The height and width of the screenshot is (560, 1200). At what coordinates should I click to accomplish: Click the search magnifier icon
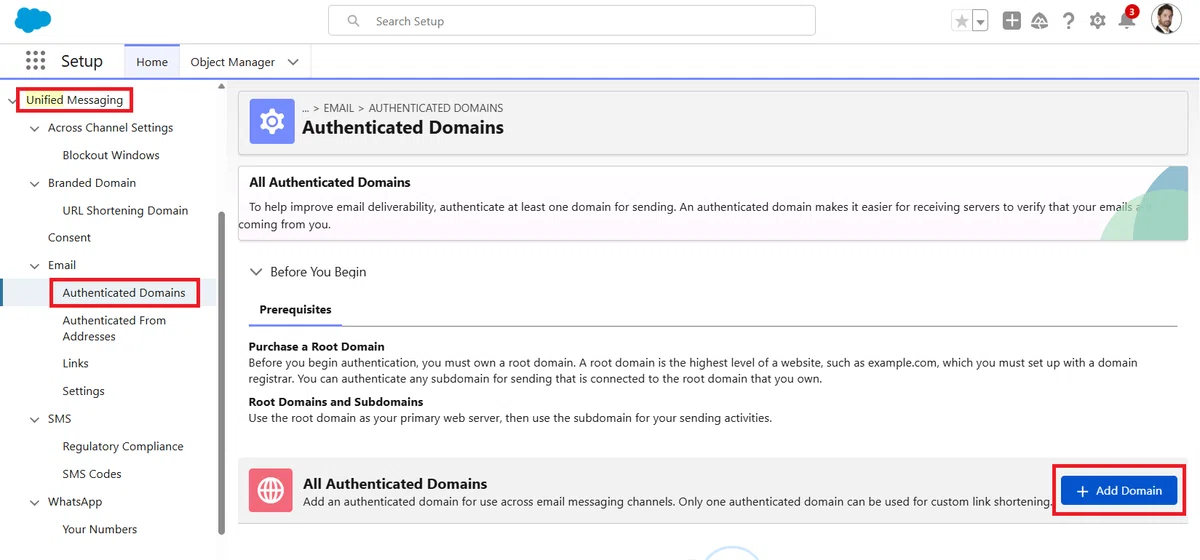coord(353,21)
